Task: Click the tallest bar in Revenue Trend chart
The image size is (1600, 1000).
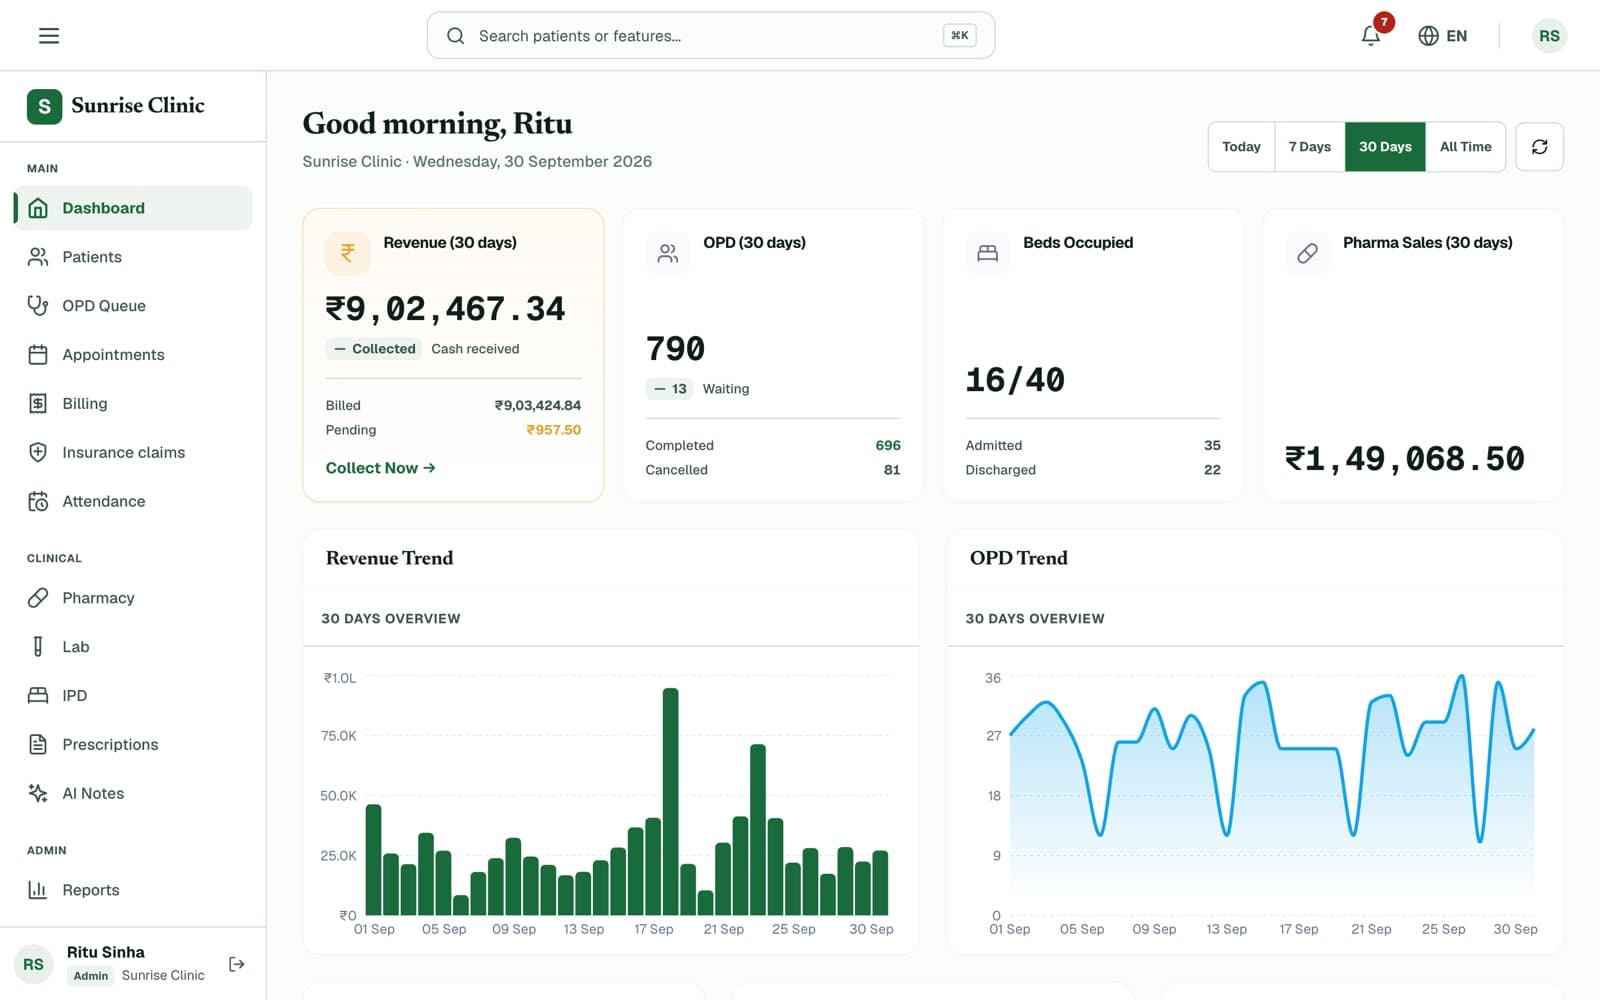Action: (671, 801)
